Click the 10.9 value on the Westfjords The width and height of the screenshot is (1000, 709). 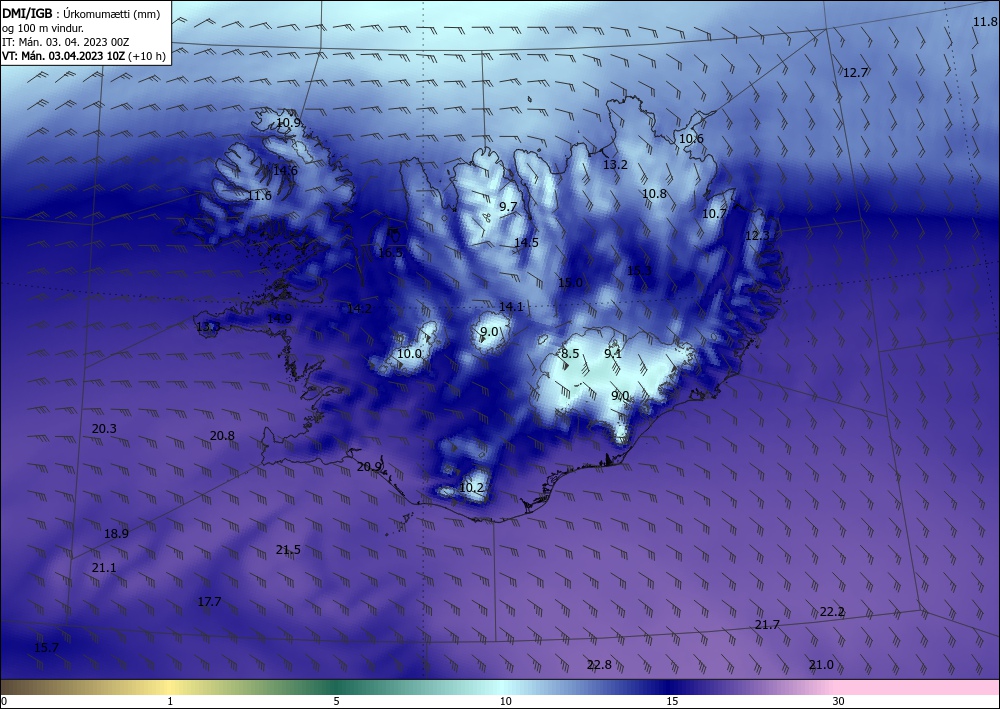[x=288, y=122]
